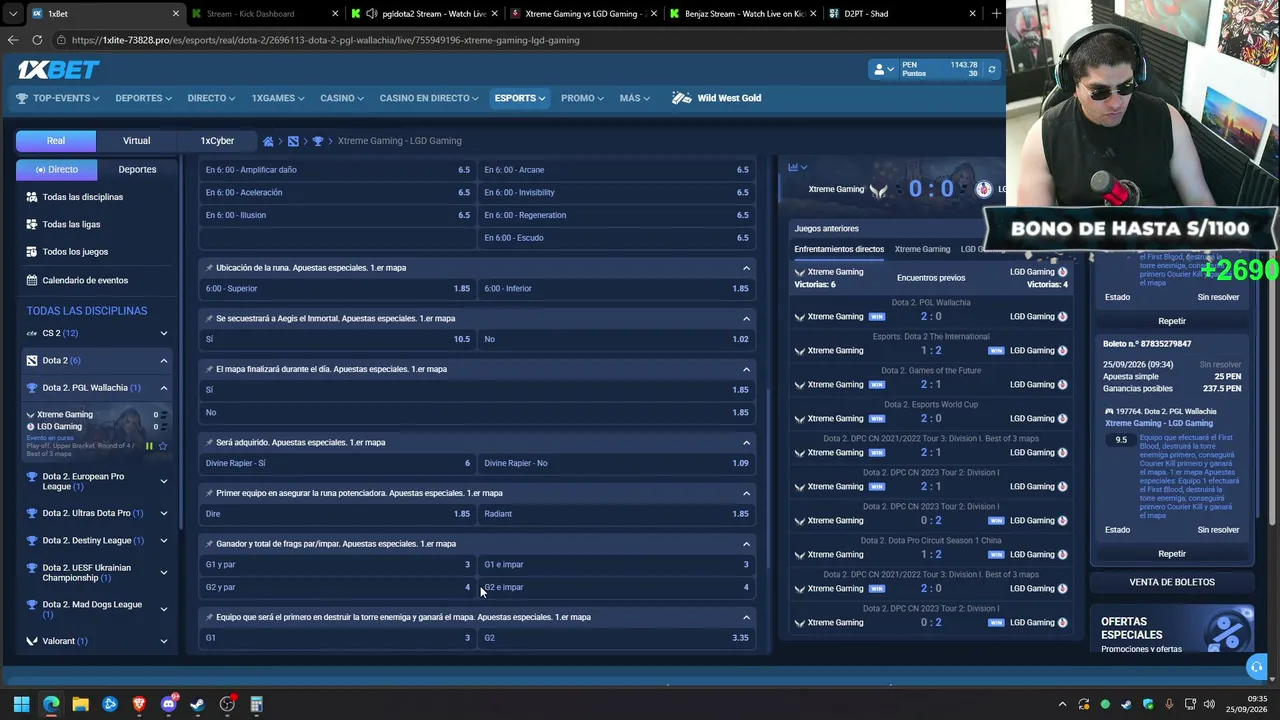The height and width of the screenshot is (720, 1280).
Task: Open Todas las ligas in the sidebar
Action: pyautogui.click(x=97, y=224)
